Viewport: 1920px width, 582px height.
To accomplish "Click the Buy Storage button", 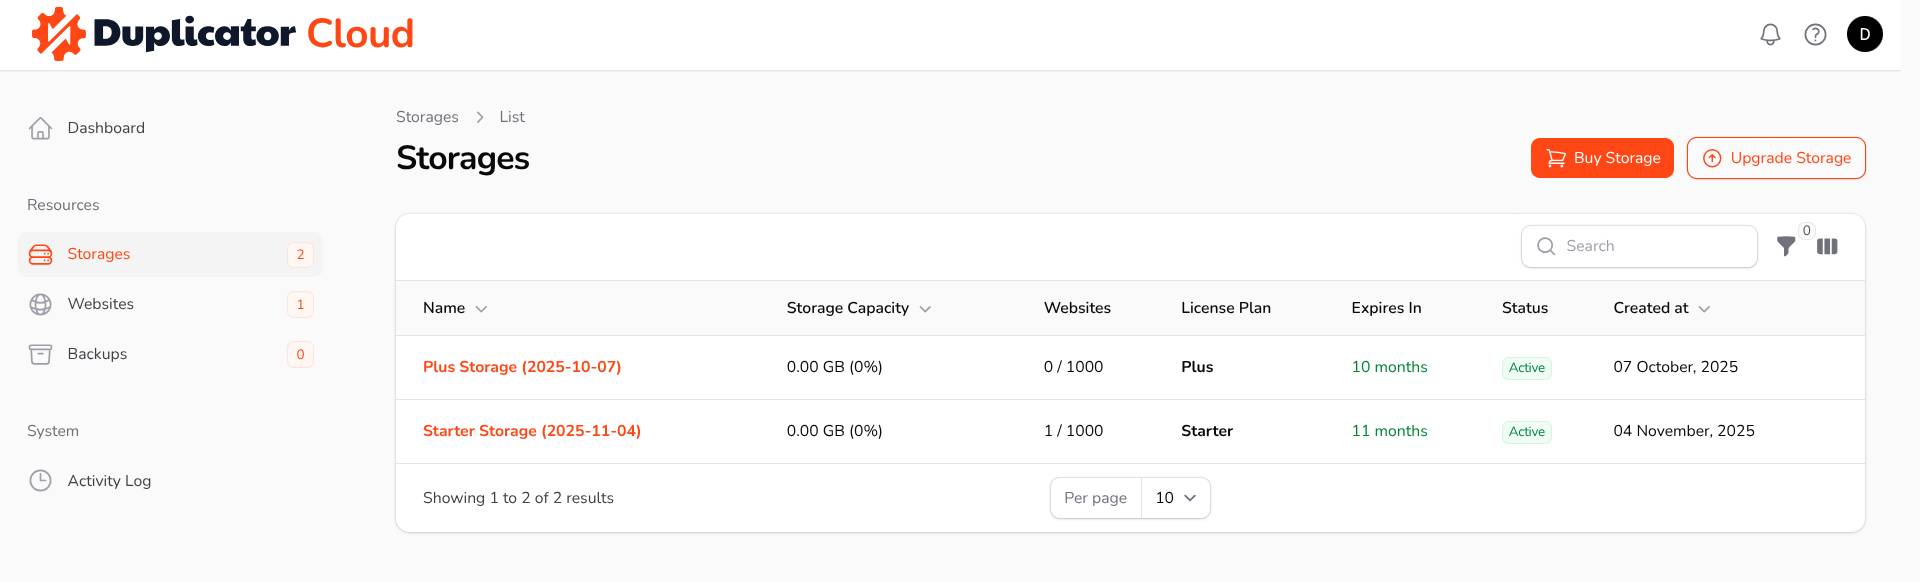I will point(1601,158).
